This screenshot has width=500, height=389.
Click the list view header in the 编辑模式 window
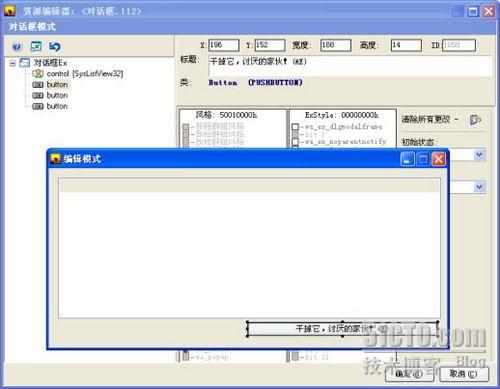pos(249,185)
